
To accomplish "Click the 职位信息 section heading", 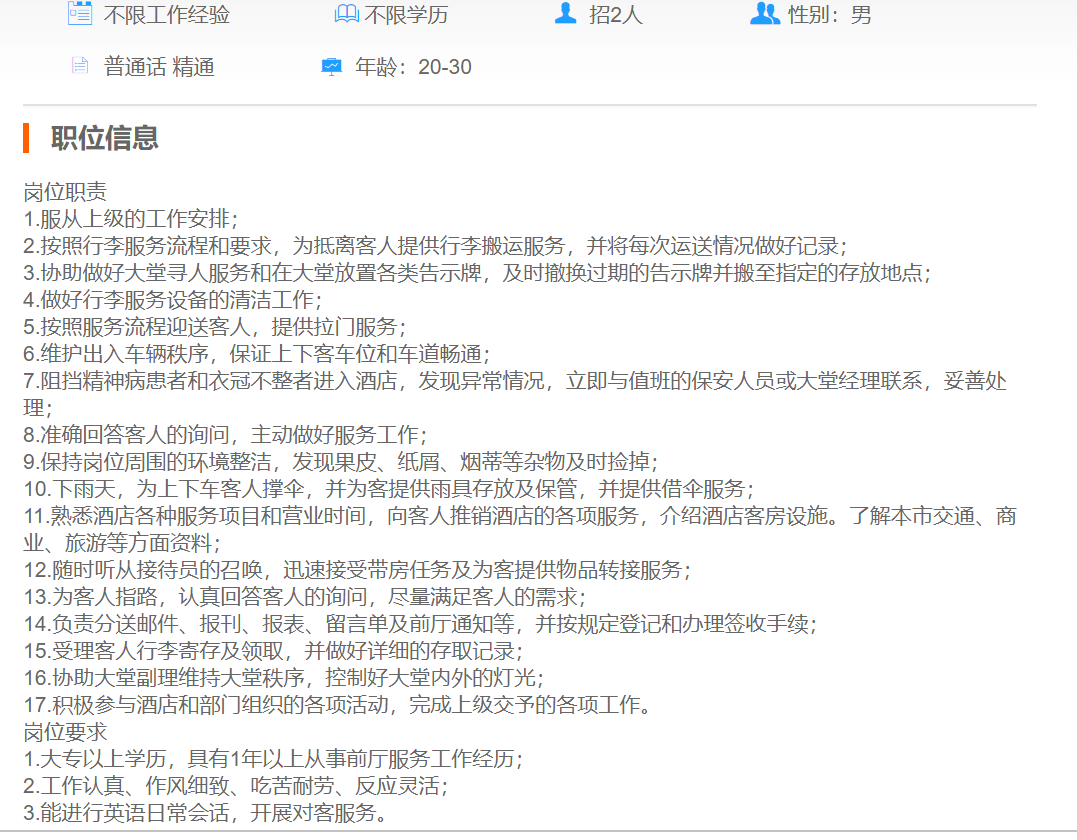I will coord(105,138).
